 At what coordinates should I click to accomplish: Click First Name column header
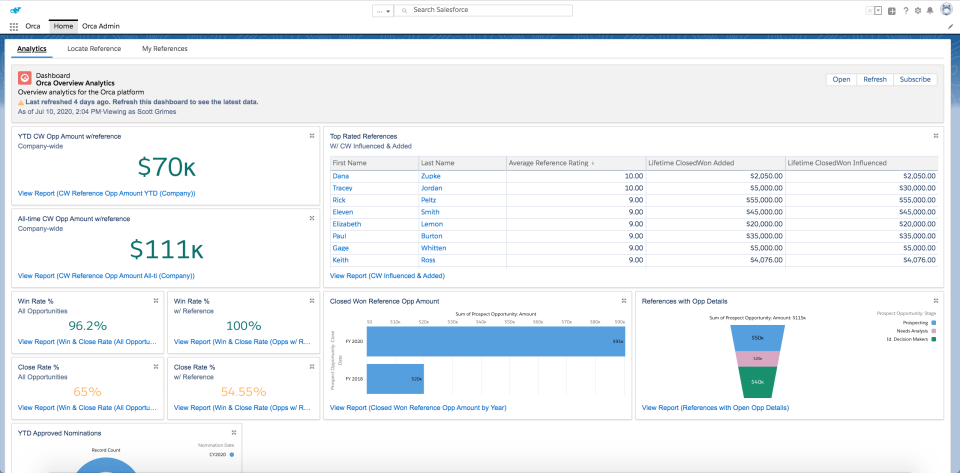click(374, 163)
